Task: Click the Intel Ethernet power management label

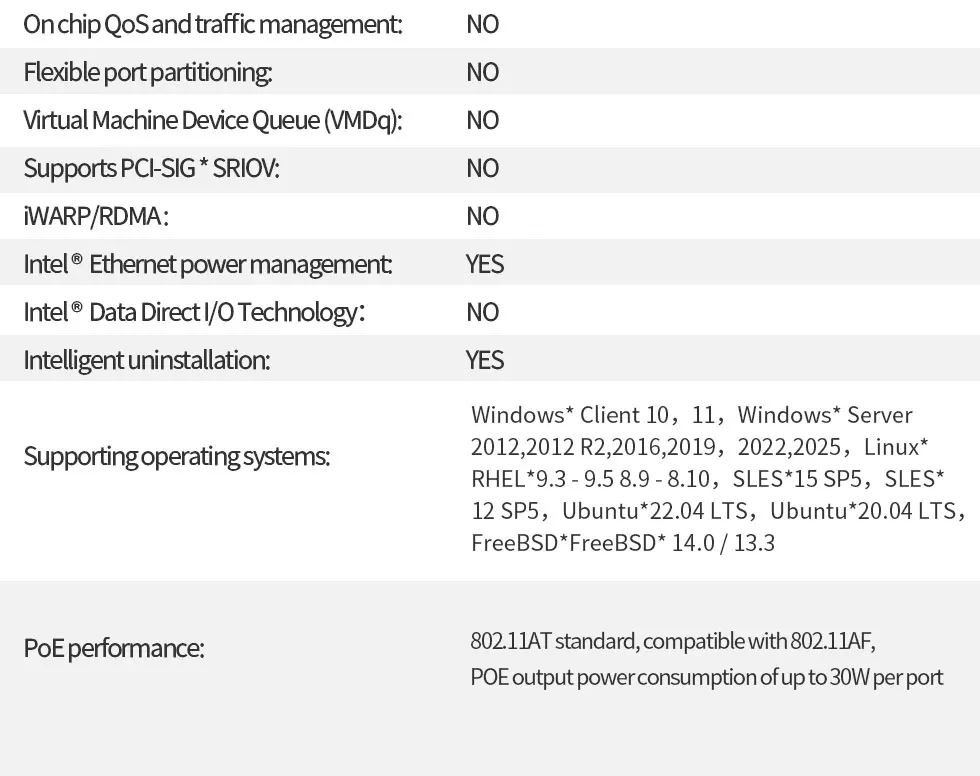Action: (208, 264)
